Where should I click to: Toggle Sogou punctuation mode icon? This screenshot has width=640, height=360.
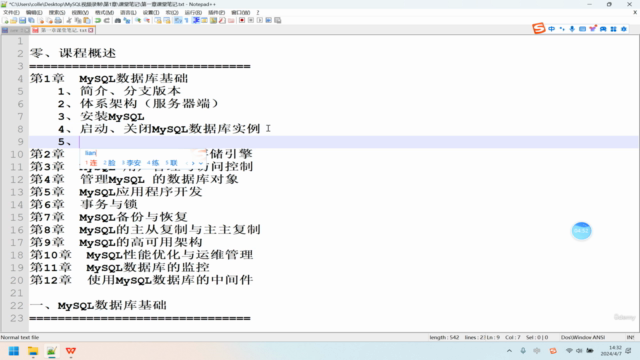[x=562, y=29]
